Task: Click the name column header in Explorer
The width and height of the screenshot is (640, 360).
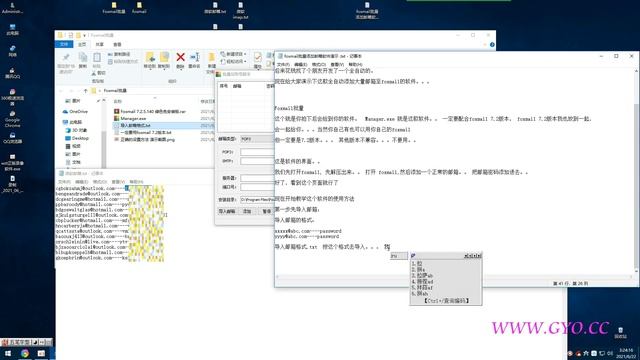Action: tap(118, 101)
